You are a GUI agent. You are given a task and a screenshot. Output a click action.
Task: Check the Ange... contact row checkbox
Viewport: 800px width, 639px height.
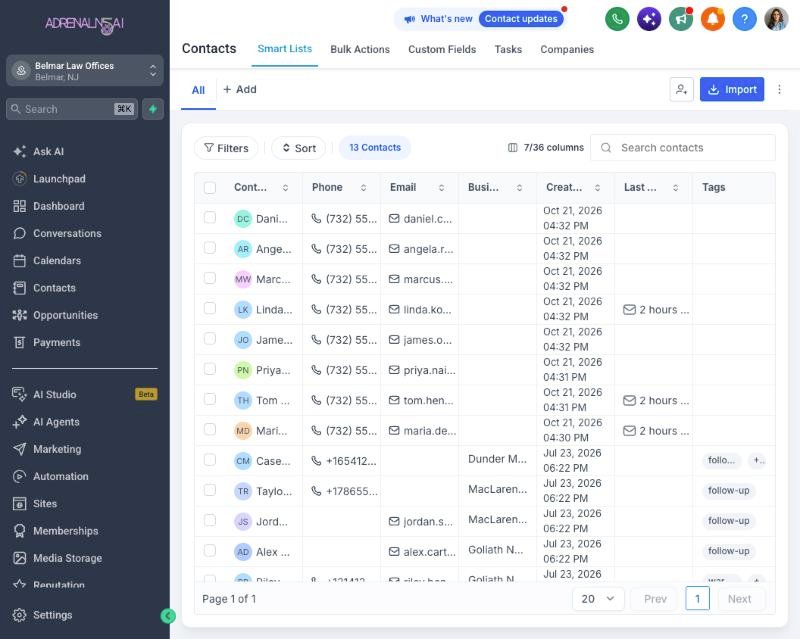210,248
